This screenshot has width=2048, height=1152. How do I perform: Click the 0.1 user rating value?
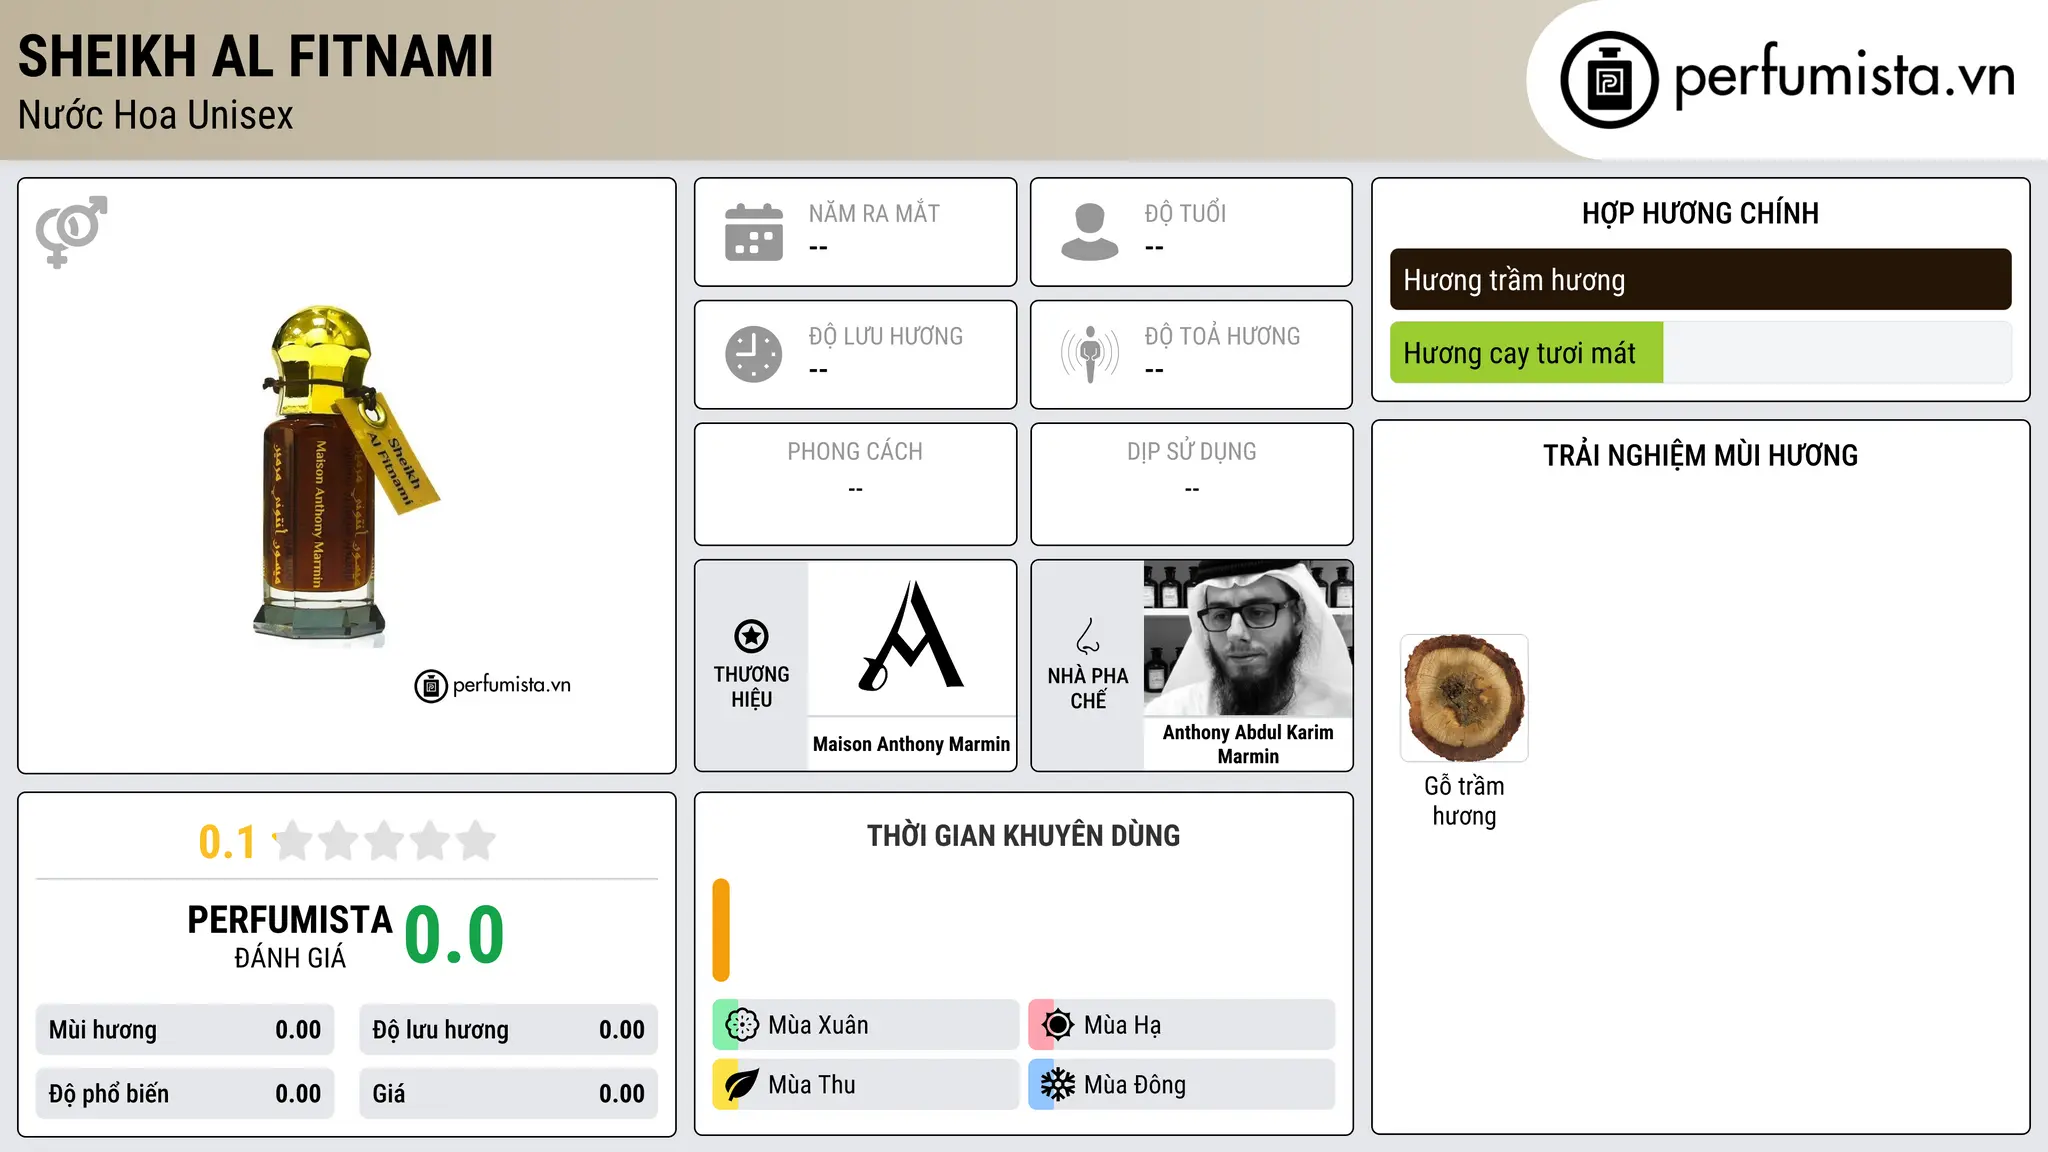click(x=227, y=842)
